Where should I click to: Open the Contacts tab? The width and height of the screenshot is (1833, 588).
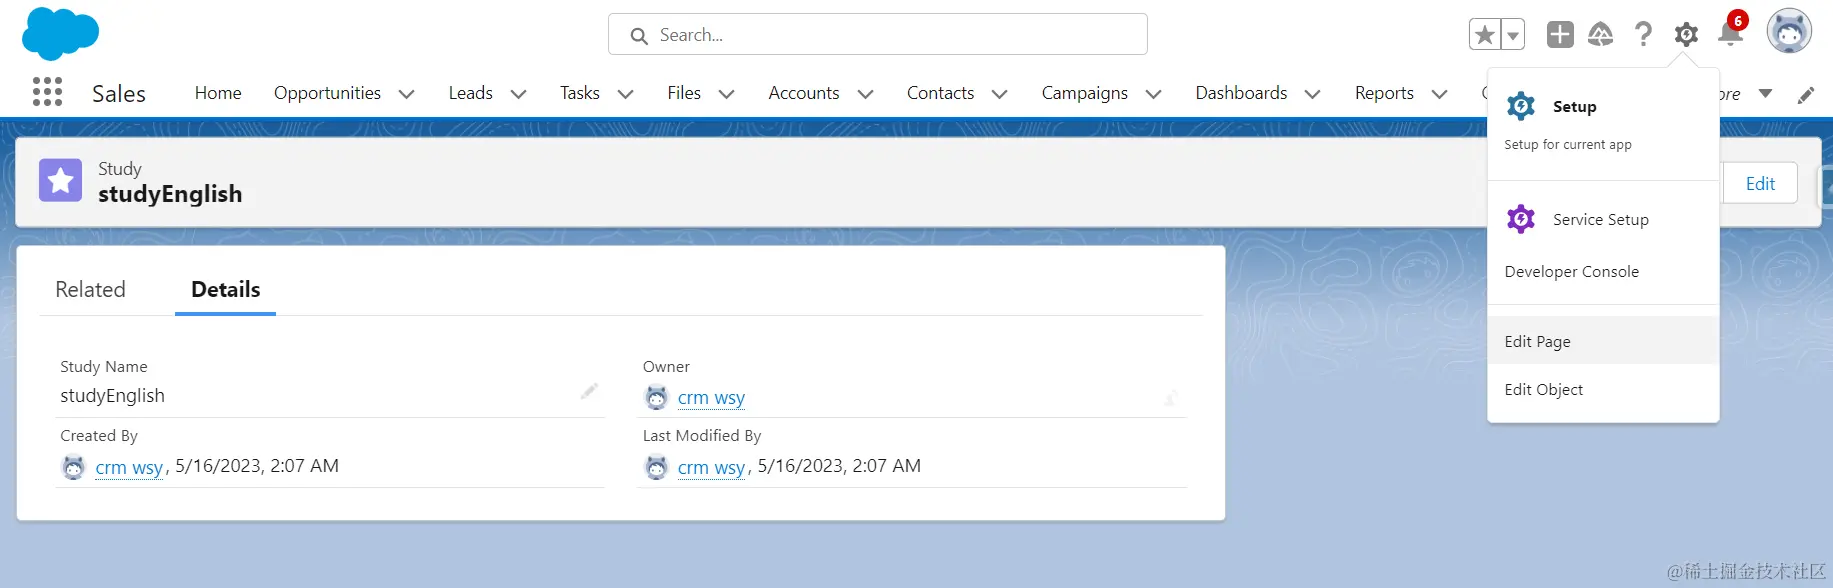click(x=940, y=93)
